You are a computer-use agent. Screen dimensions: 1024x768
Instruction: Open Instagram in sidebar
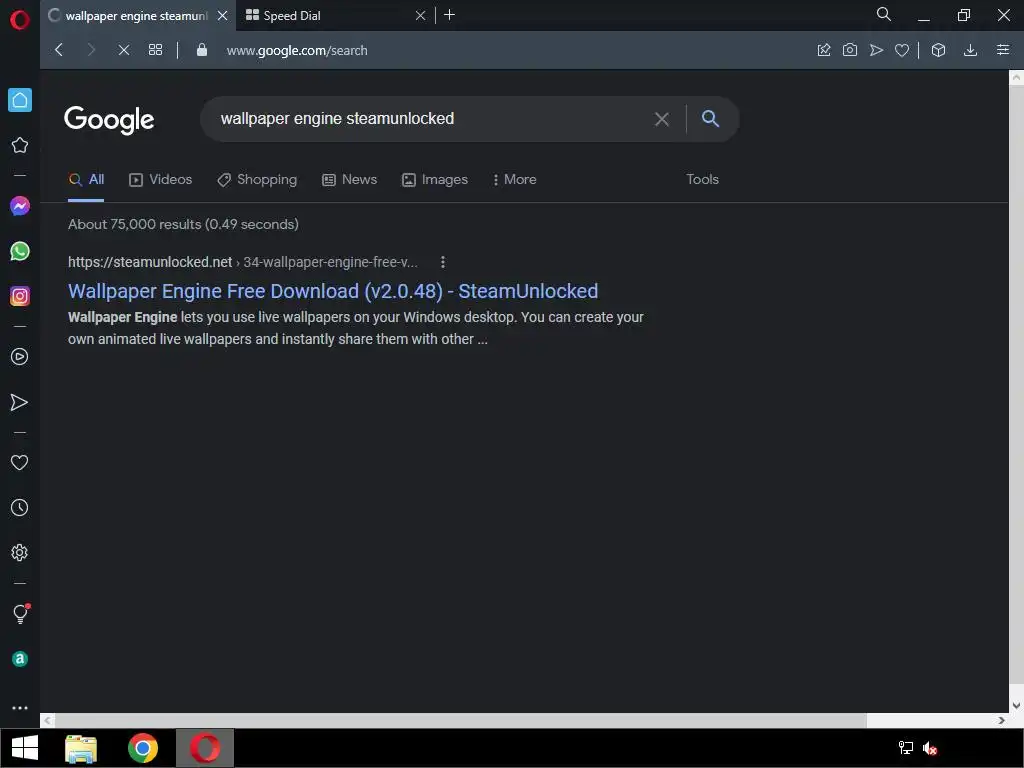(20, 296)
